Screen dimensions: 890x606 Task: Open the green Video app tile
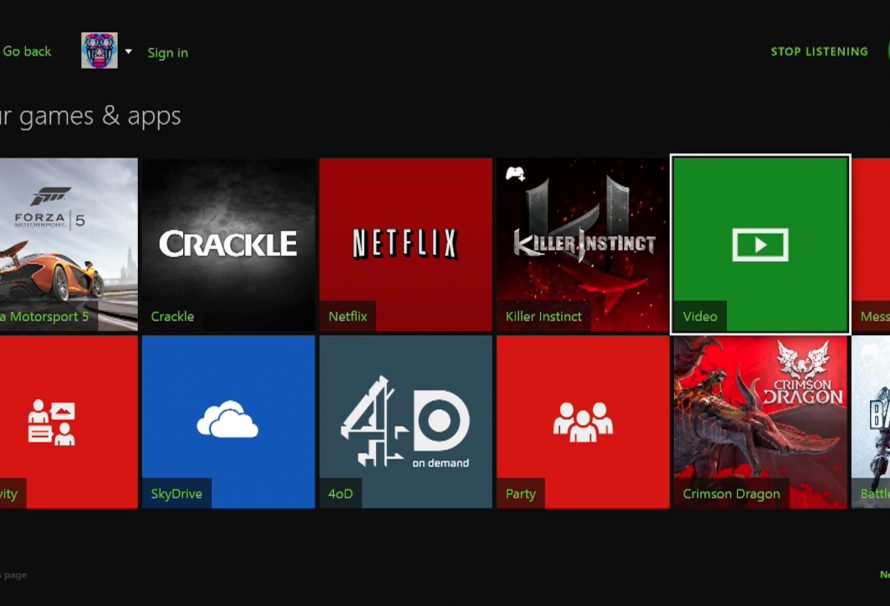click(x=760, y=245)
